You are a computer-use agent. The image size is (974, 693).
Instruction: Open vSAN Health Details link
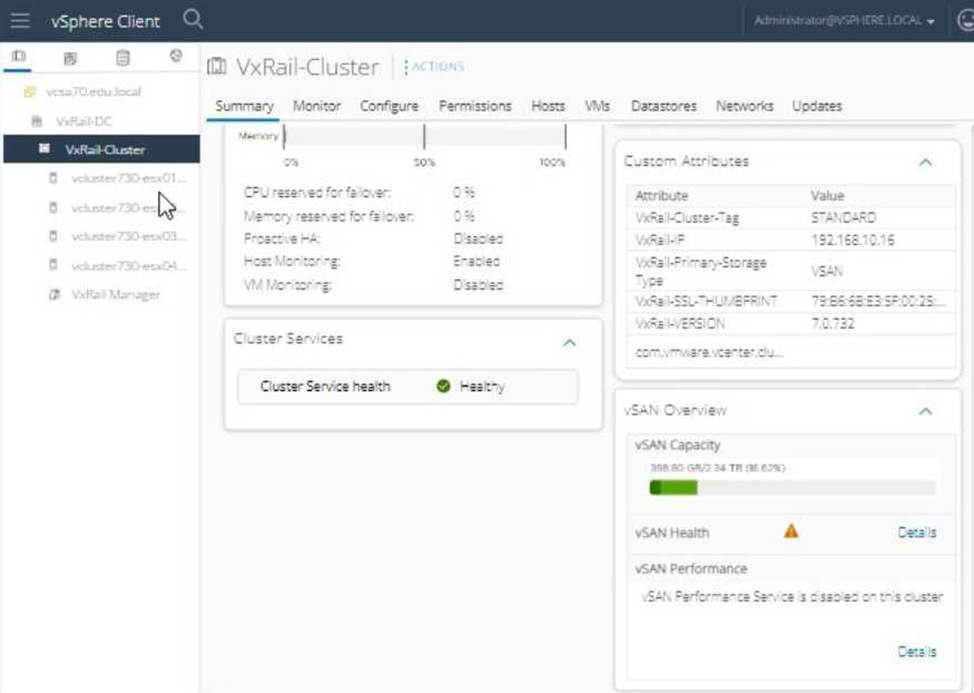point(917,532)
